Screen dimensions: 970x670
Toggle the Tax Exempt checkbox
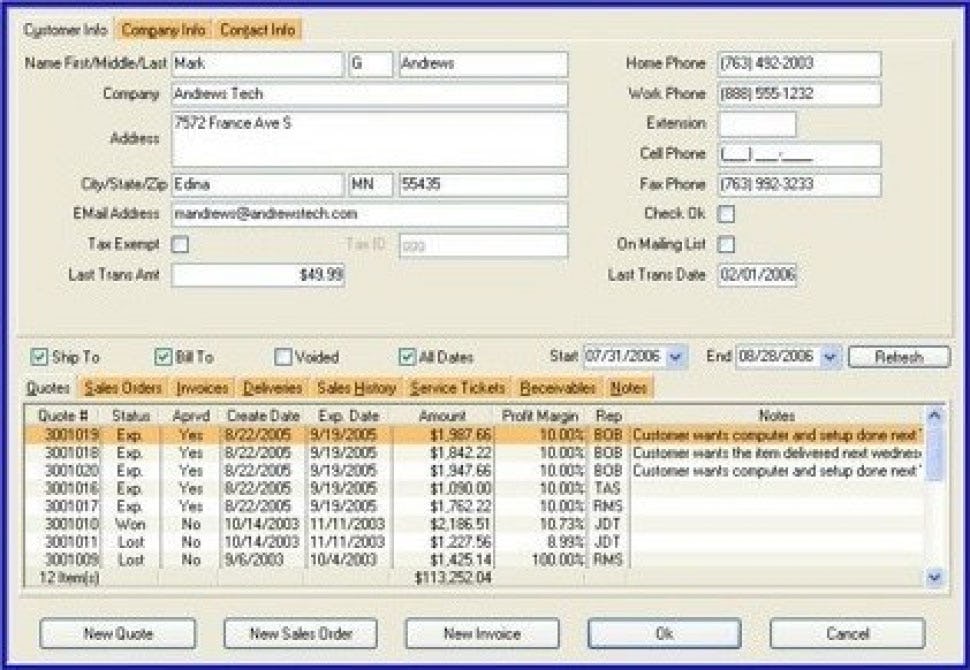pyautogui.click(x=180, y=244)
